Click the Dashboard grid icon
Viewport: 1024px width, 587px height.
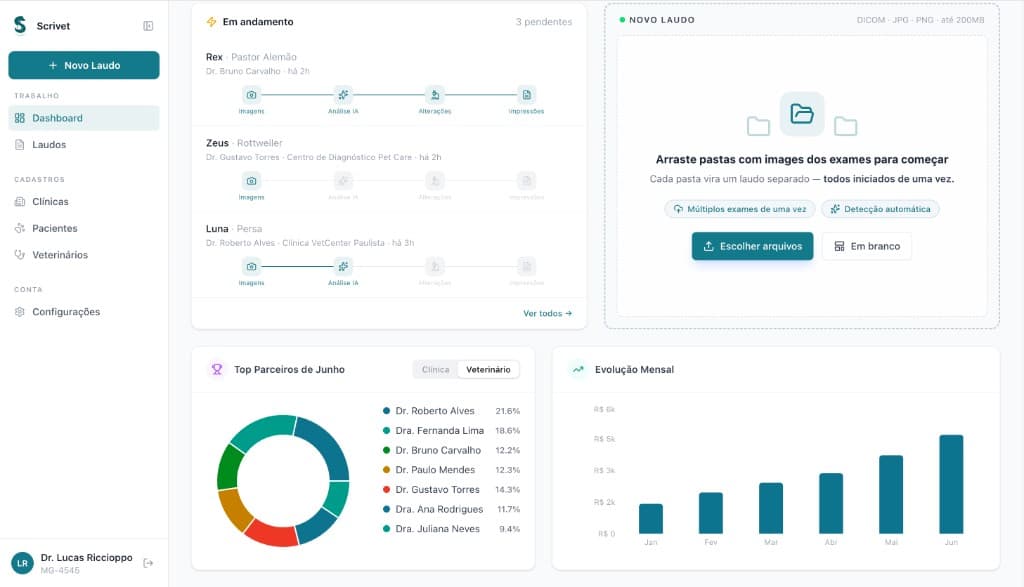click(20, 118)
